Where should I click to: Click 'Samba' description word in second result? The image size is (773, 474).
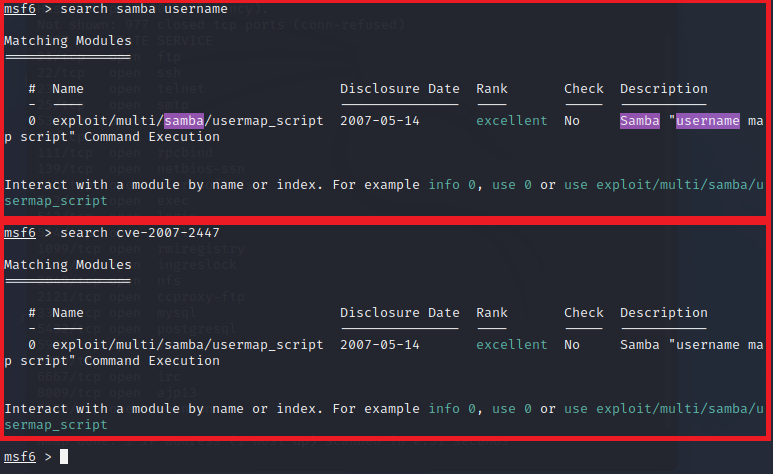639,345
